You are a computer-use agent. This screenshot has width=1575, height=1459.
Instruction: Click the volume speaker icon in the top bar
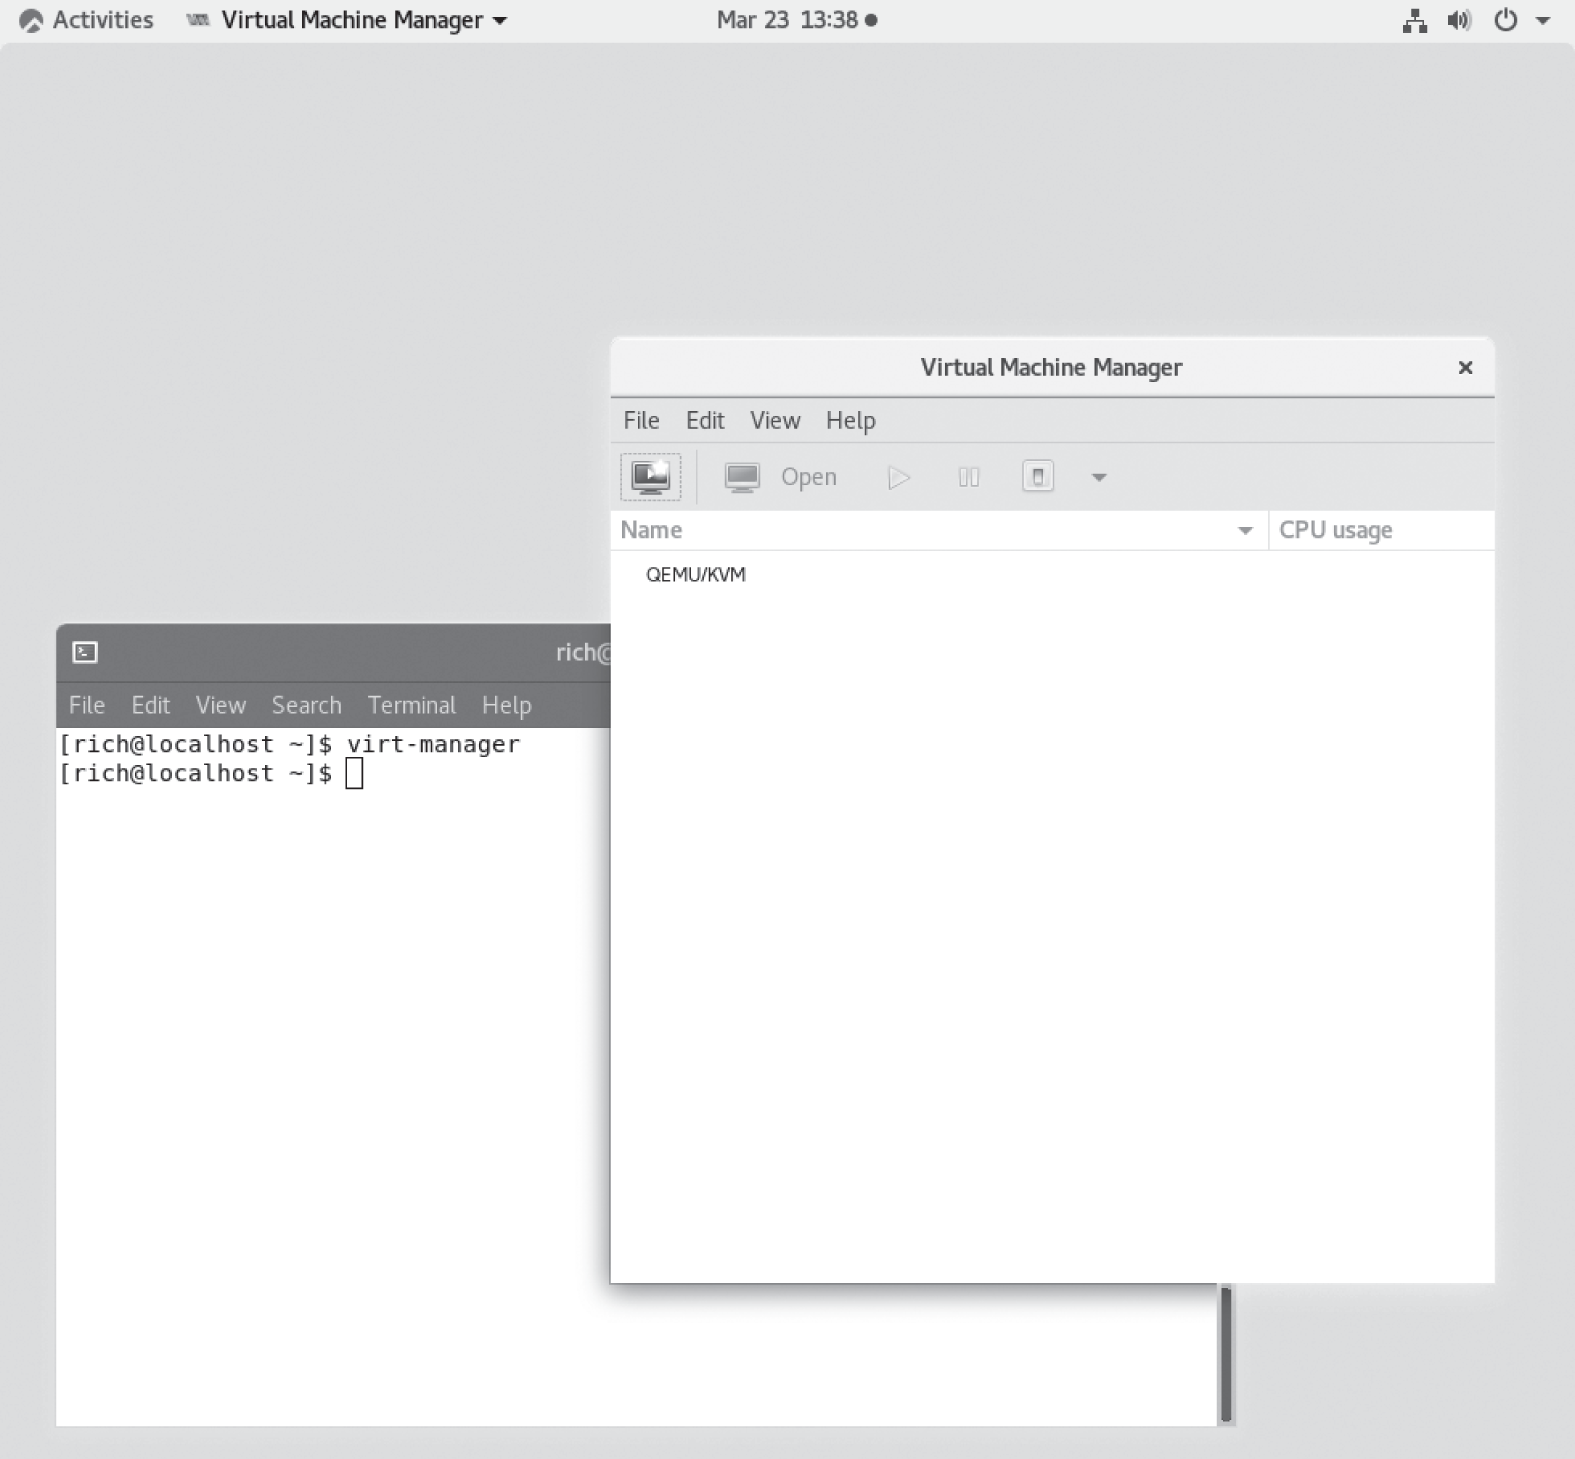1459,20
